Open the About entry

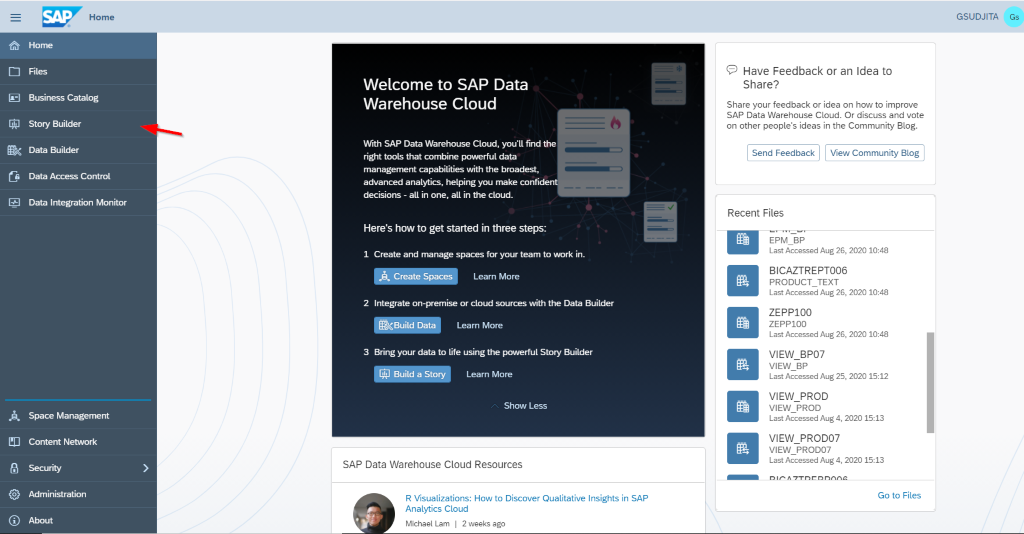pyautogui.click(x=78, y=520)
